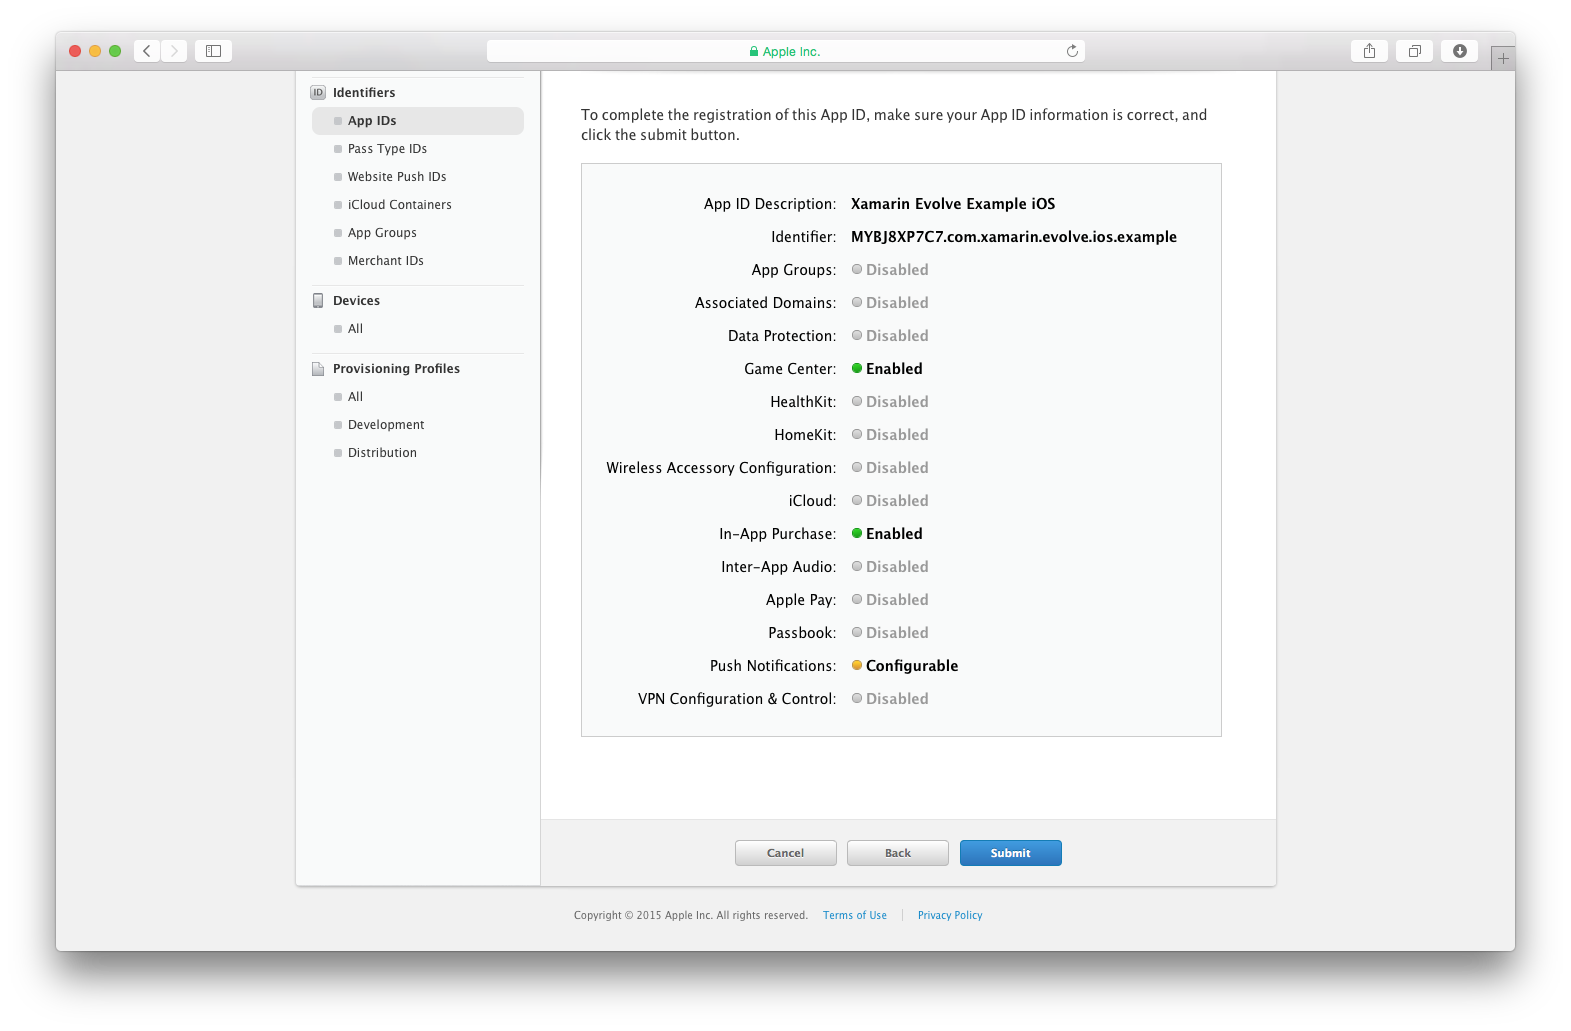
Task: Click the VPN Configuration & Control Disabled text
Action: pyautogui.click(x=897, y=699)
